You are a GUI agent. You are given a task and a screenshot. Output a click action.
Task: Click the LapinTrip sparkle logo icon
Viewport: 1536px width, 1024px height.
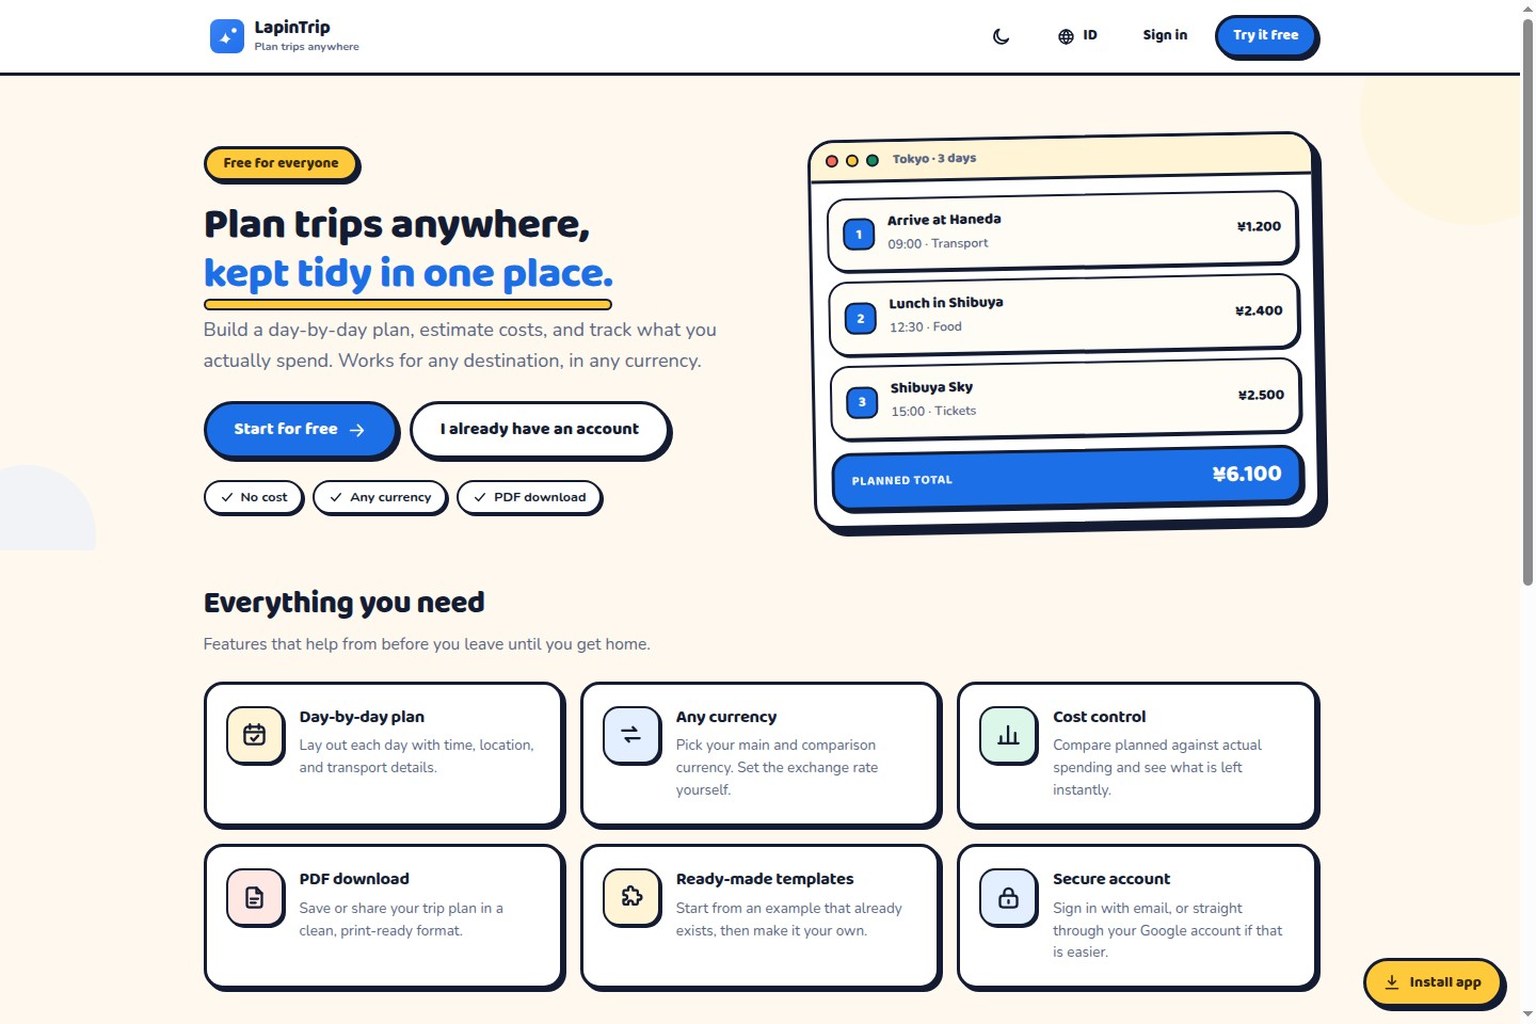pos(227,36)
